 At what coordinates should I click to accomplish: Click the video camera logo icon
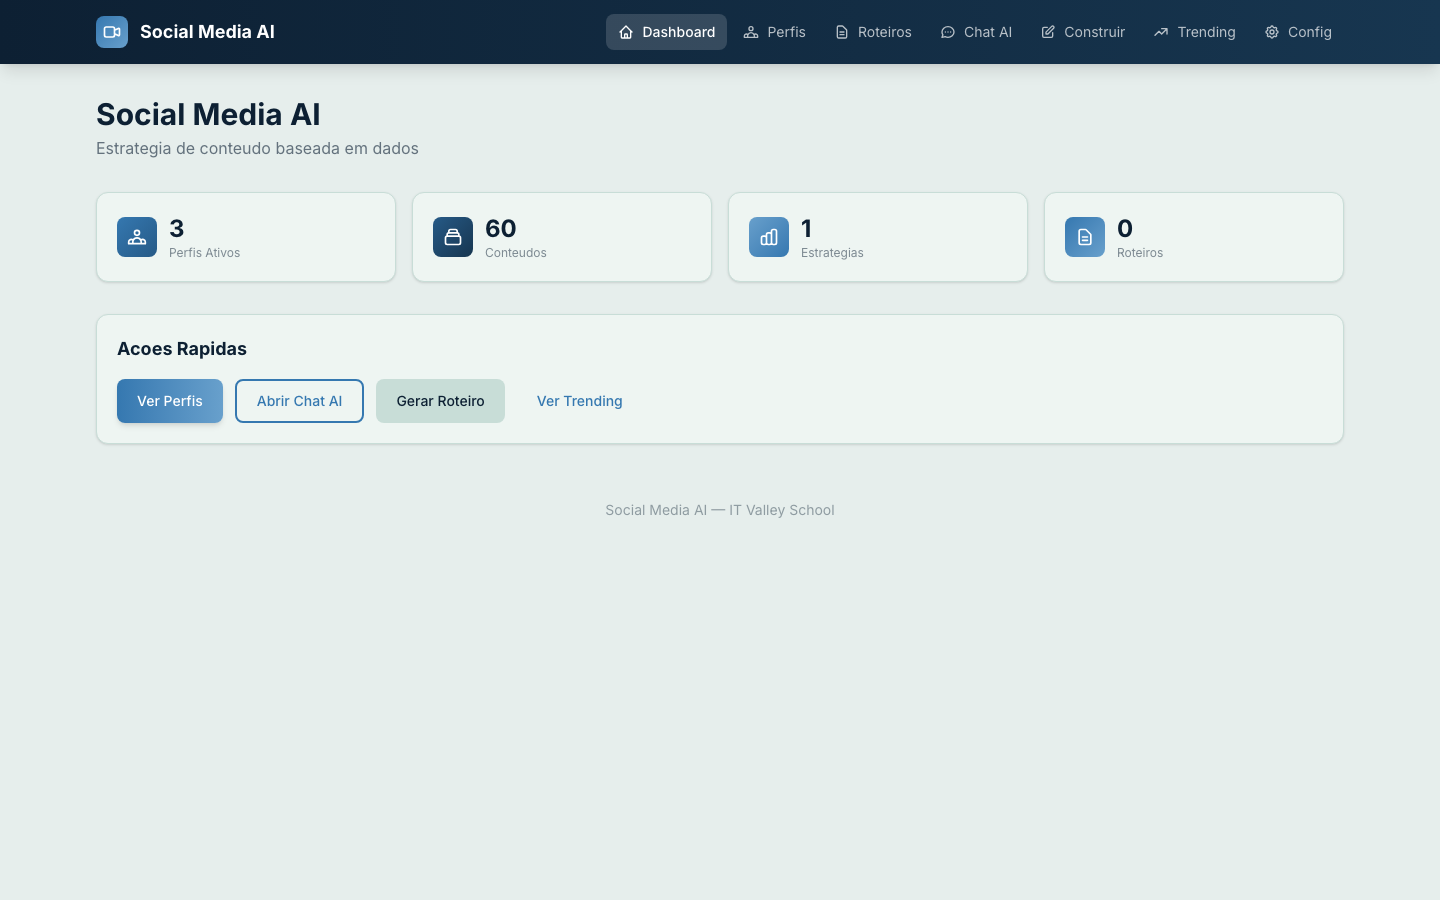coord(112,32)
